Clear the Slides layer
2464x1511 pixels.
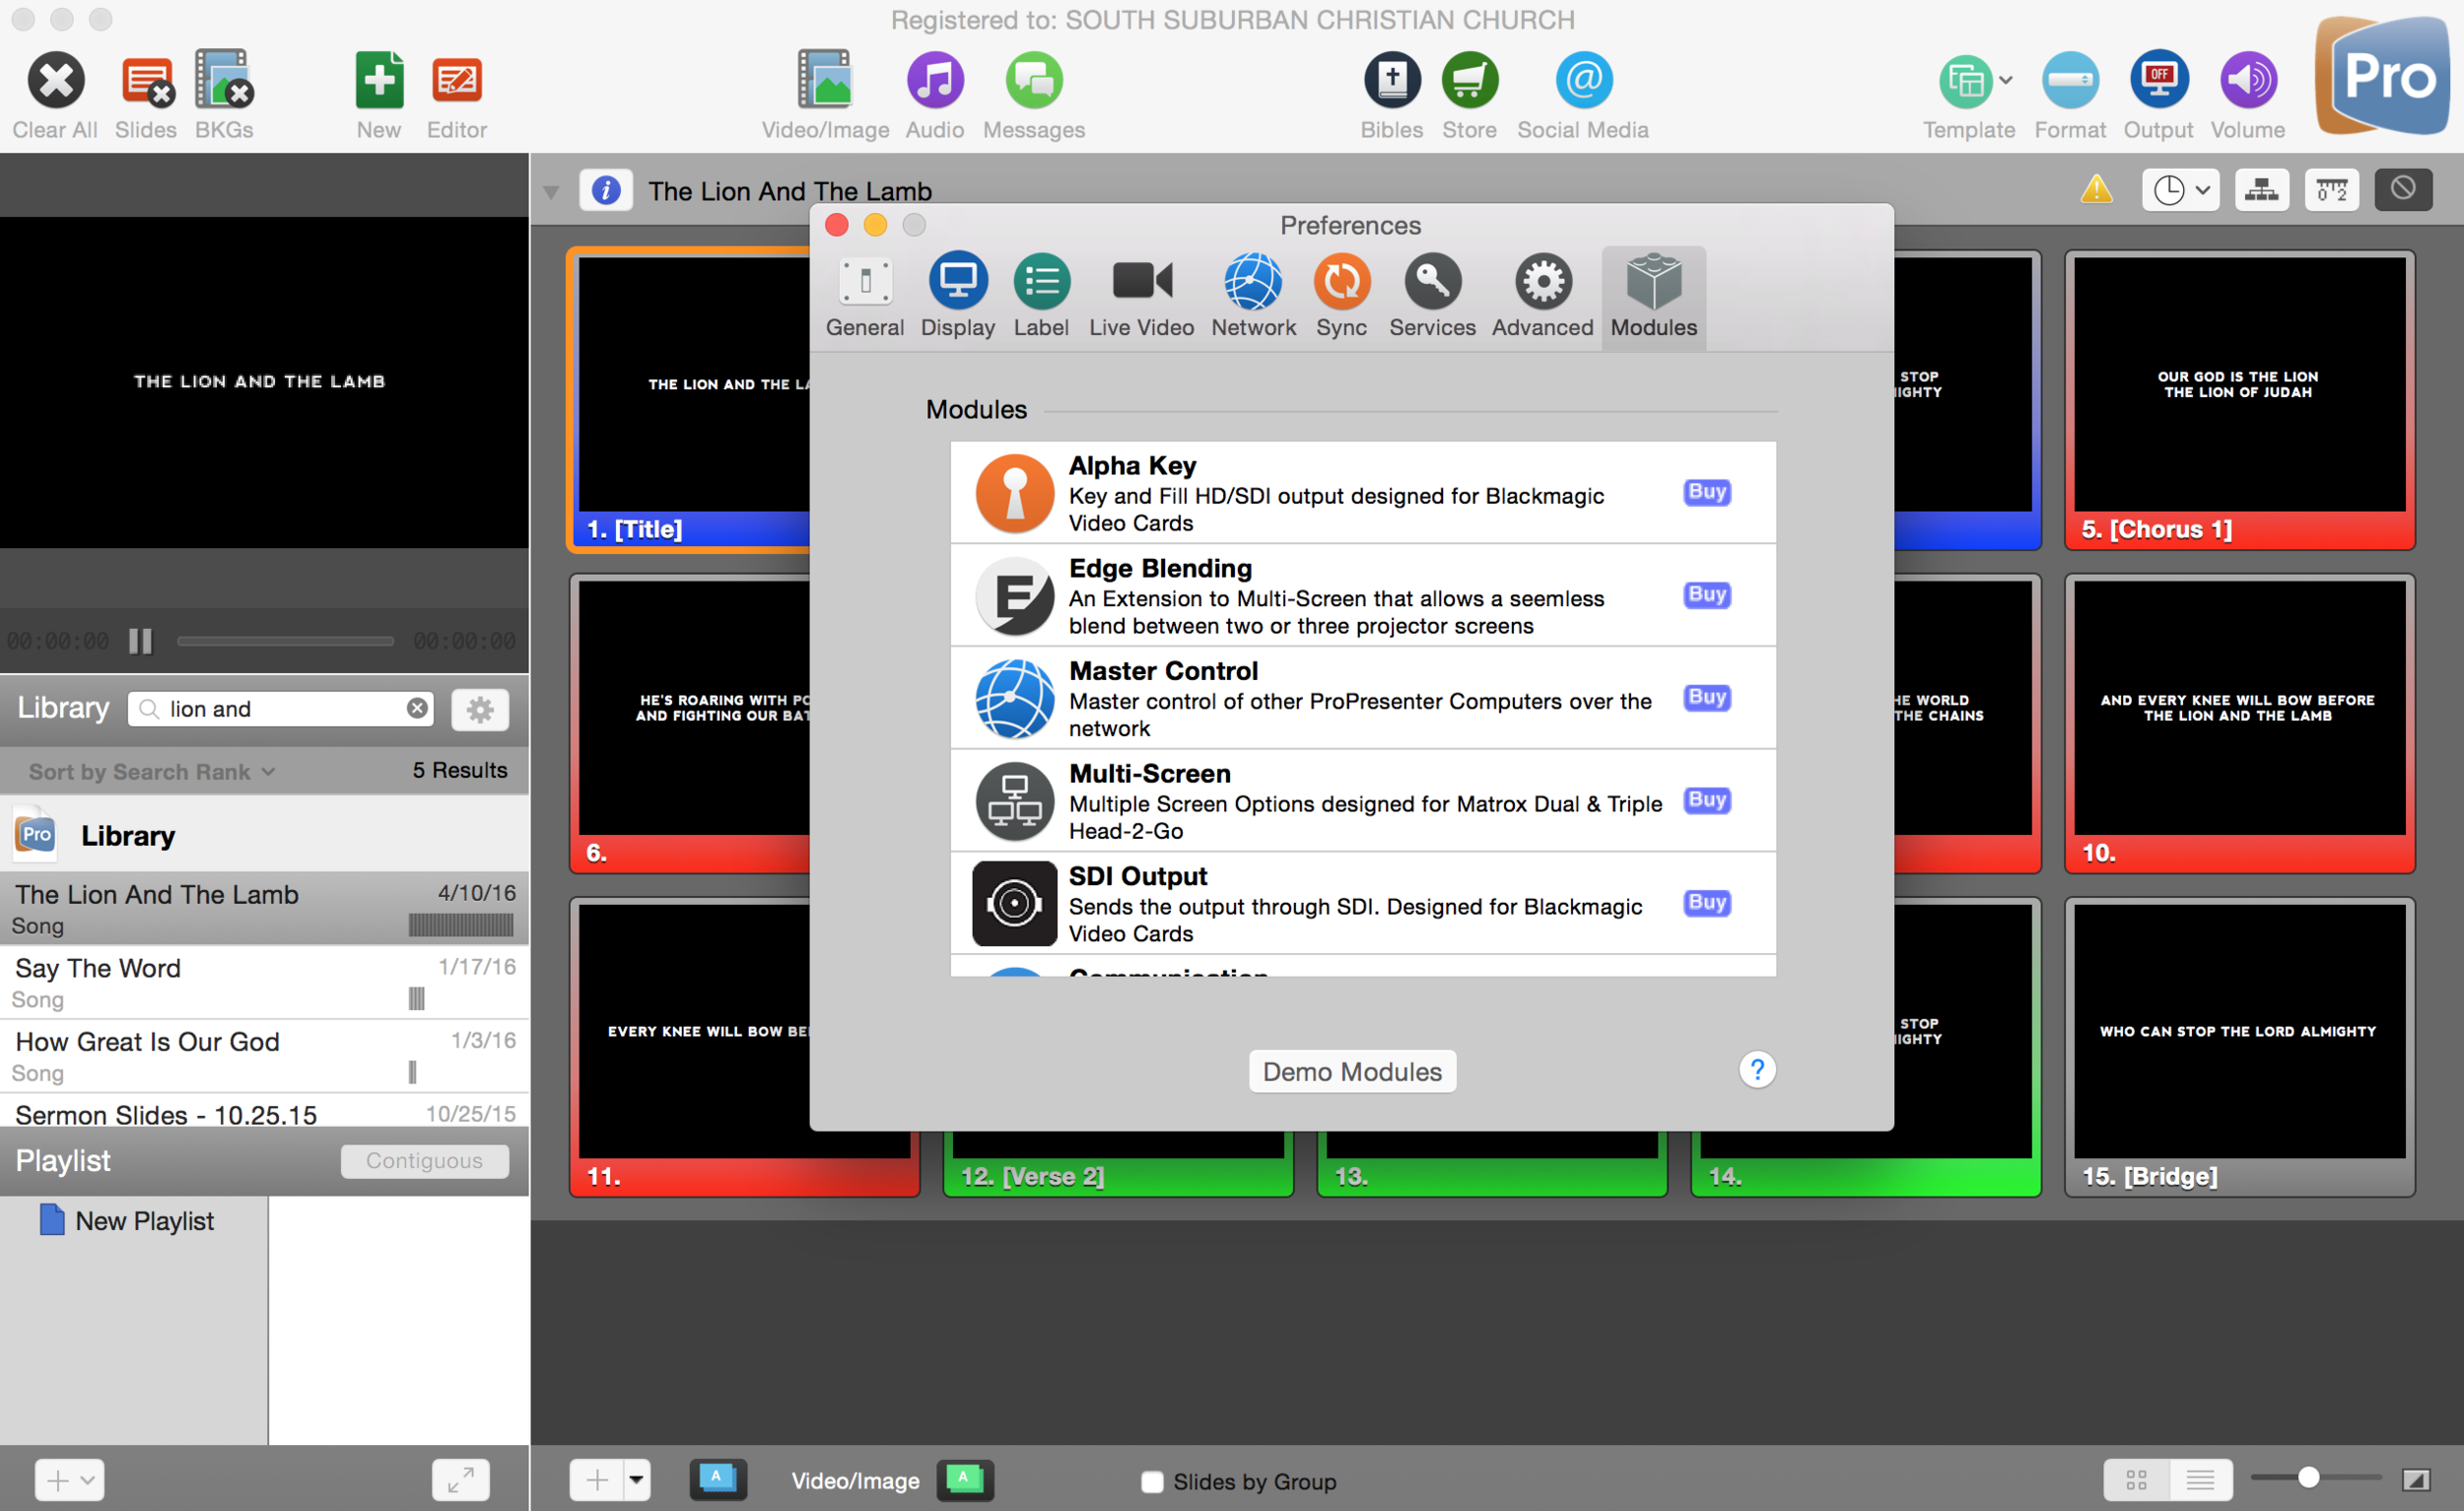click(146, 81)
